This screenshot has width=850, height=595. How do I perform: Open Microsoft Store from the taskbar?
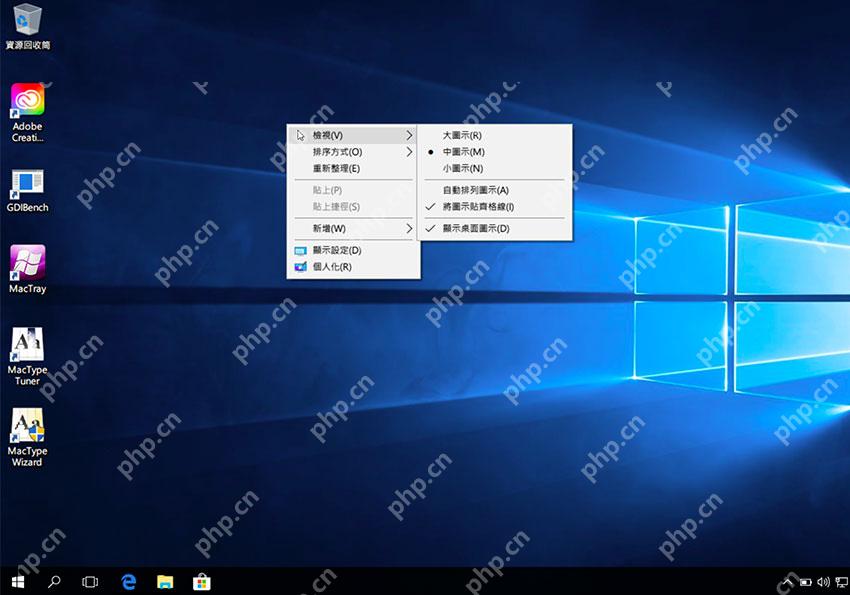(x=202, y=582)
